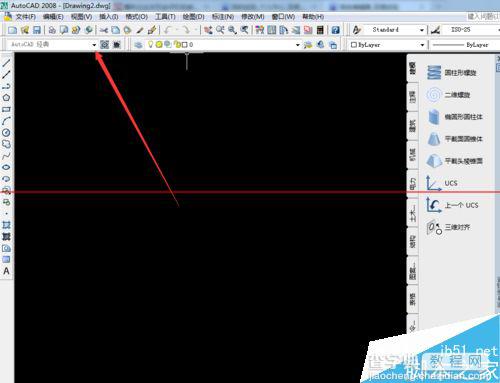Expand the layer control dropdown arrow
Image resolution: width=500 pixels, height=383 pixels.
[x=298, y=45]
